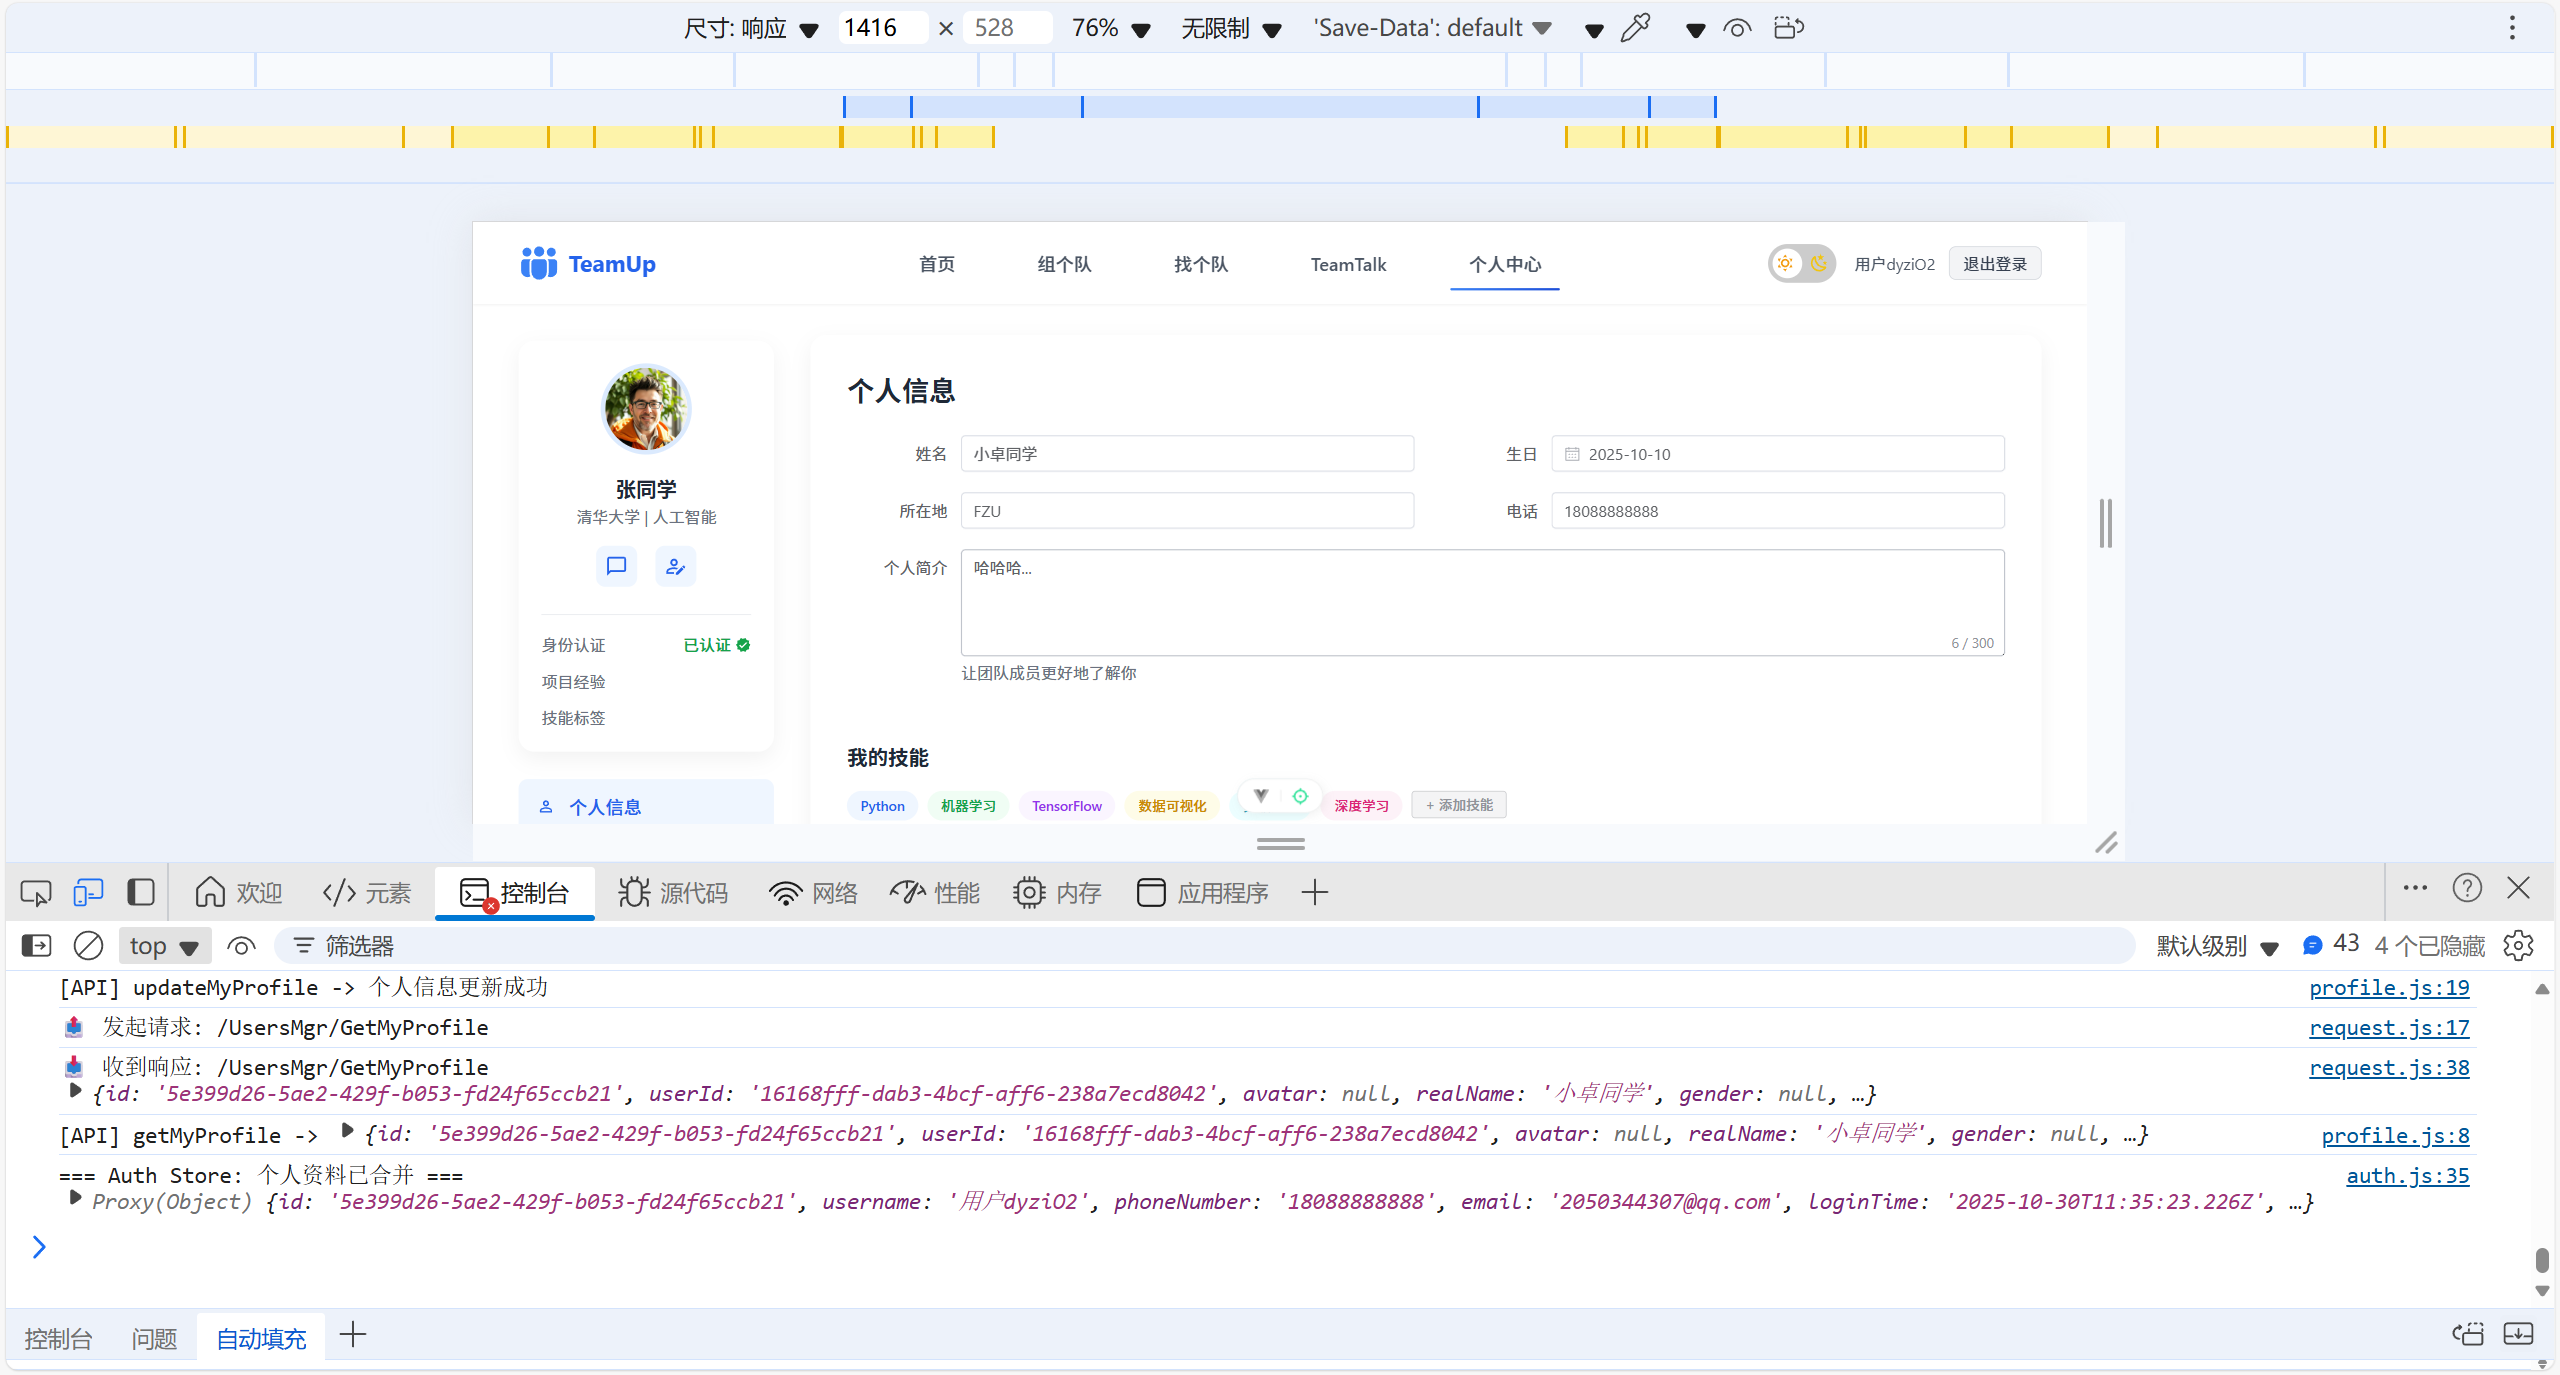Click the live expression eye icon

241,946
